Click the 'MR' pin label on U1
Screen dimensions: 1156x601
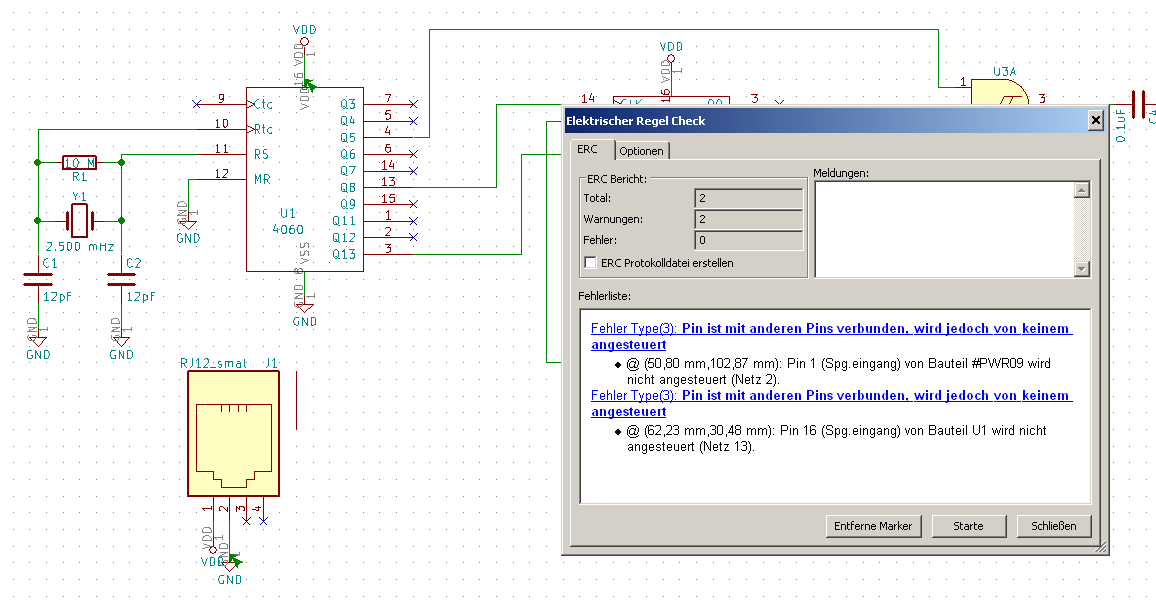pos(262,179)
